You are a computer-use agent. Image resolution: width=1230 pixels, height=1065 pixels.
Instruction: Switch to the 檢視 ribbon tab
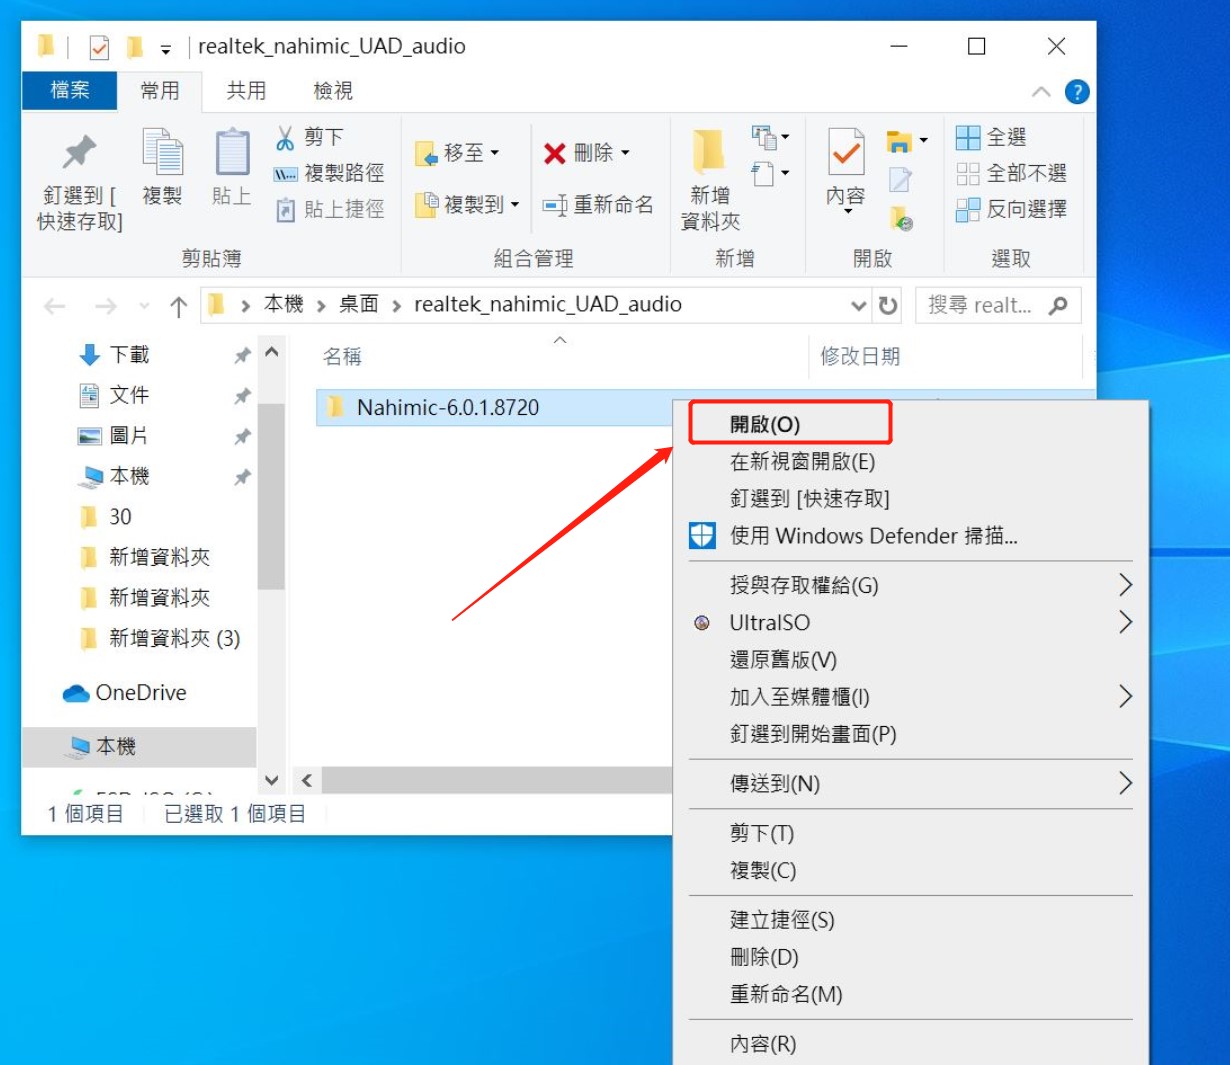click(333, 91)
